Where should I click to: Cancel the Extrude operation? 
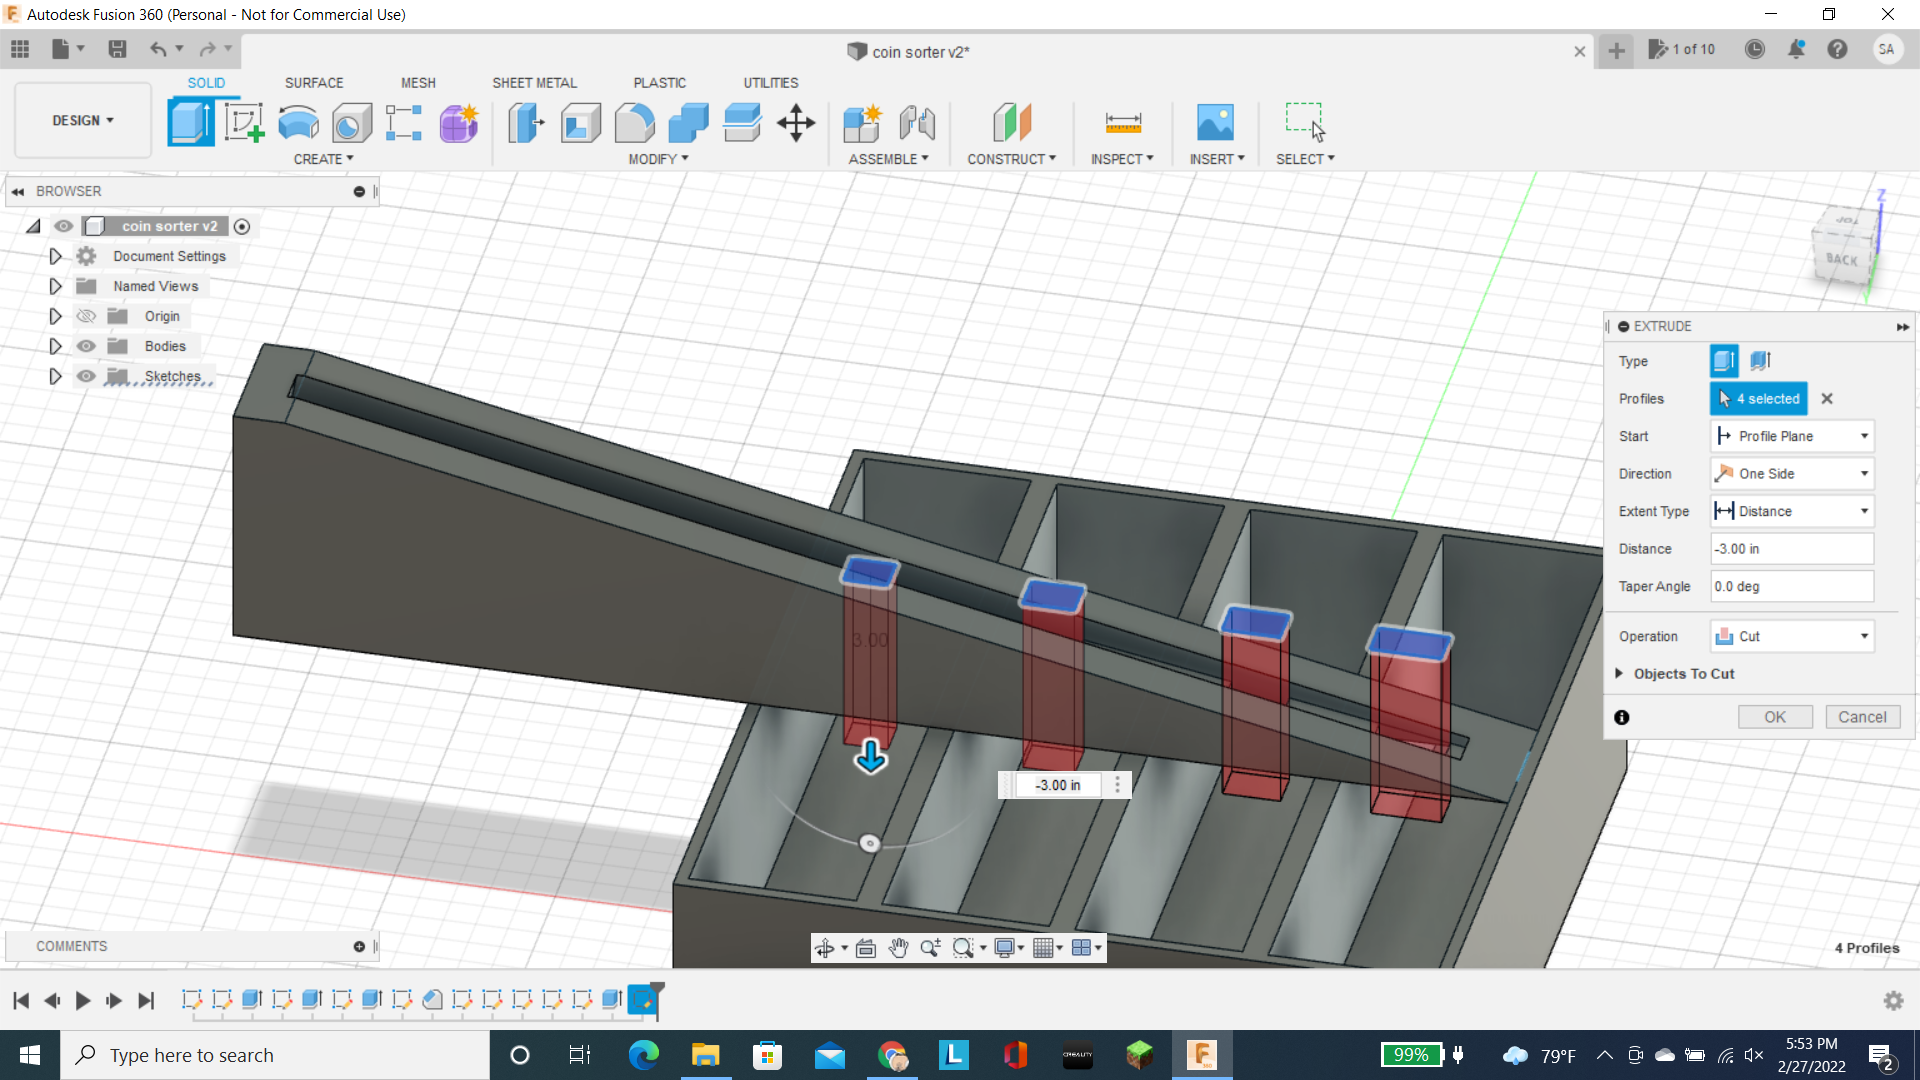coord(1862,716)
